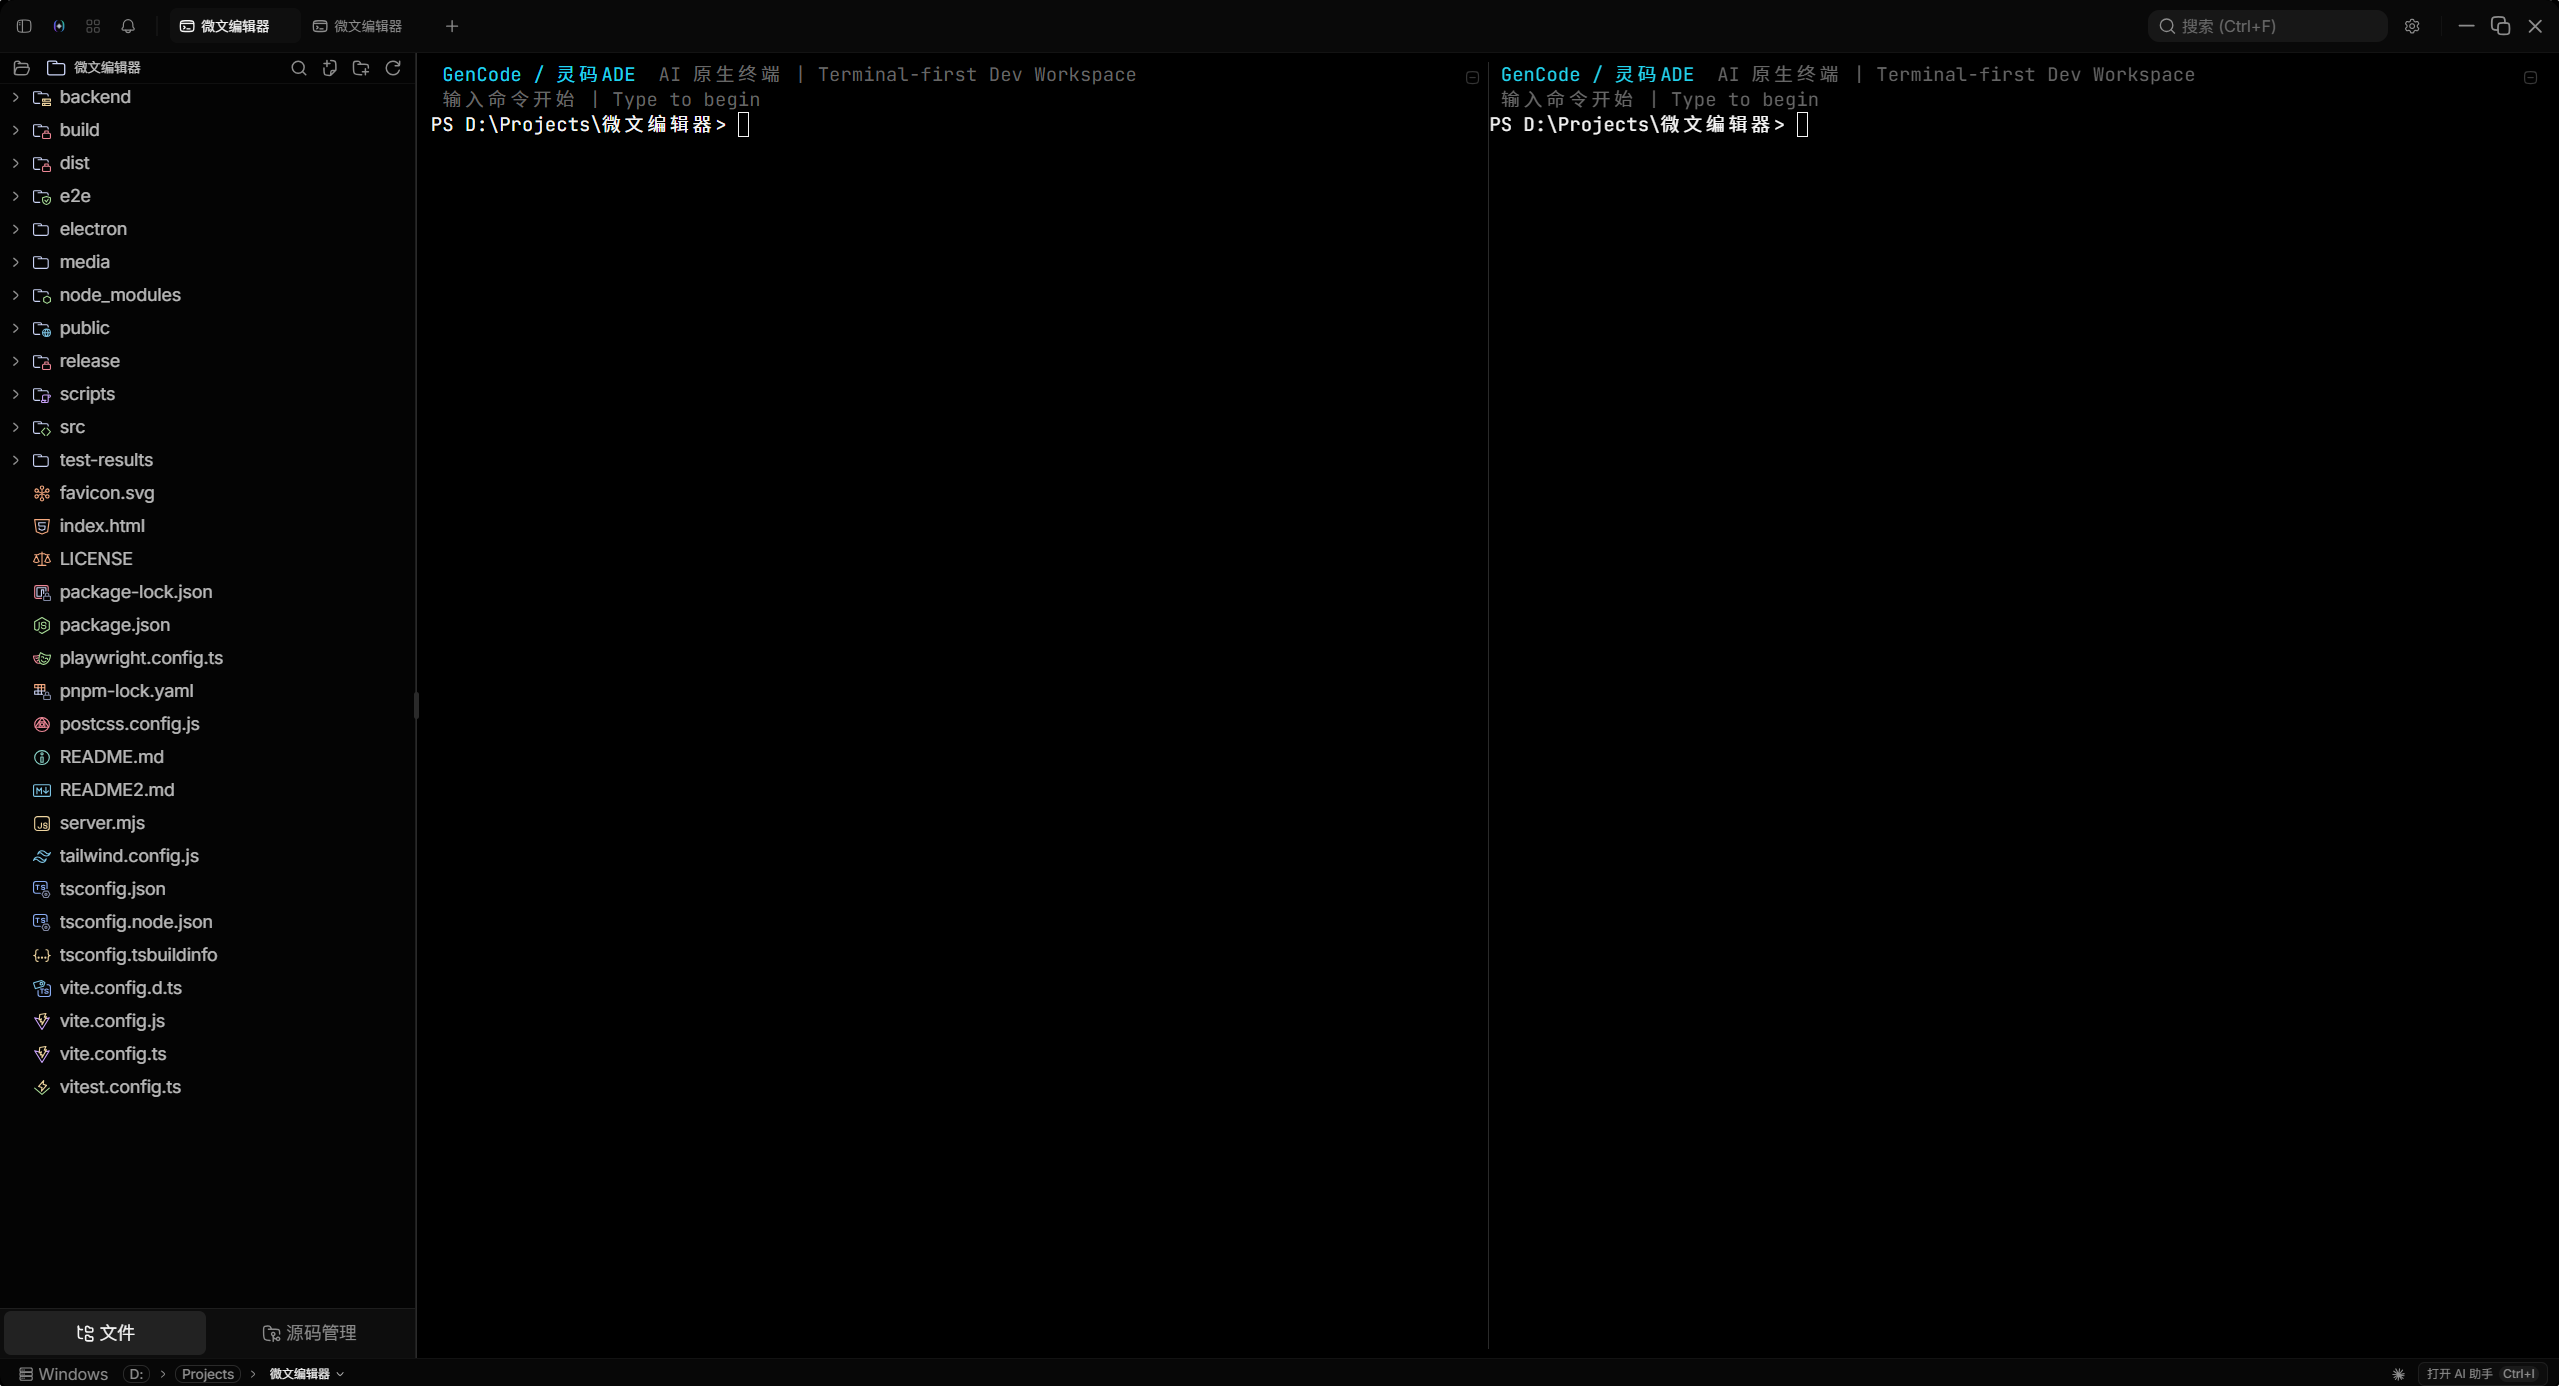
Task: Click the D: drive breadcrumb
Action: click(x=136, y=1374)
